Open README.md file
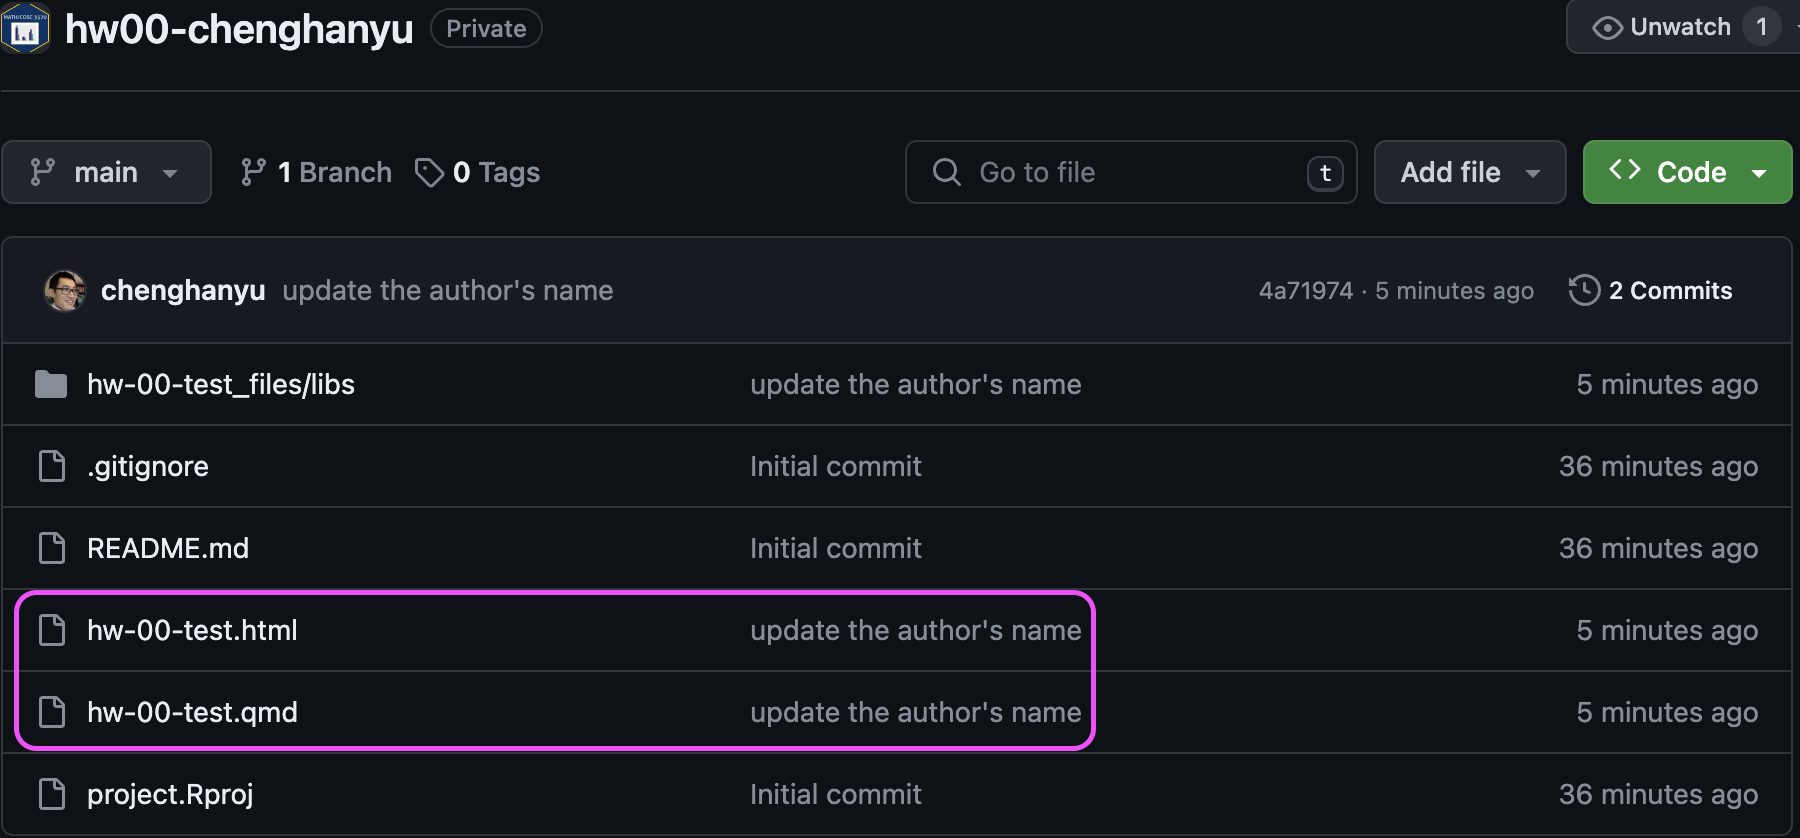Viewport: 1800px width, 838px height. (x=168, y=548)
